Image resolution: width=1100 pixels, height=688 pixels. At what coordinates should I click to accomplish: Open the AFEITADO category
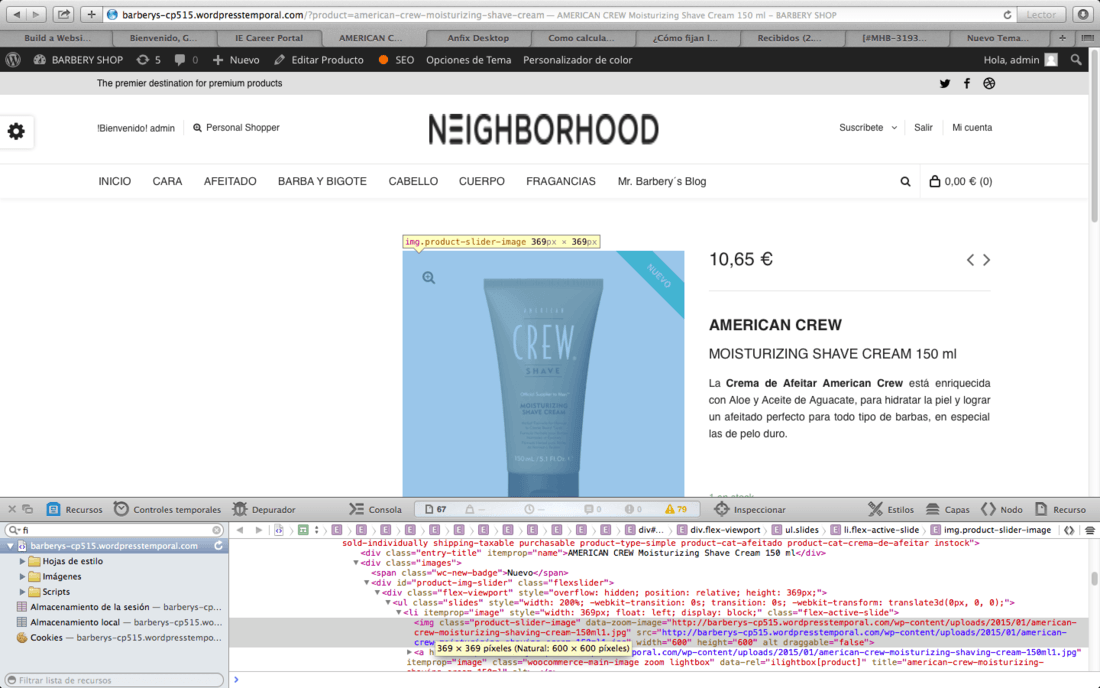coord(230,182)
